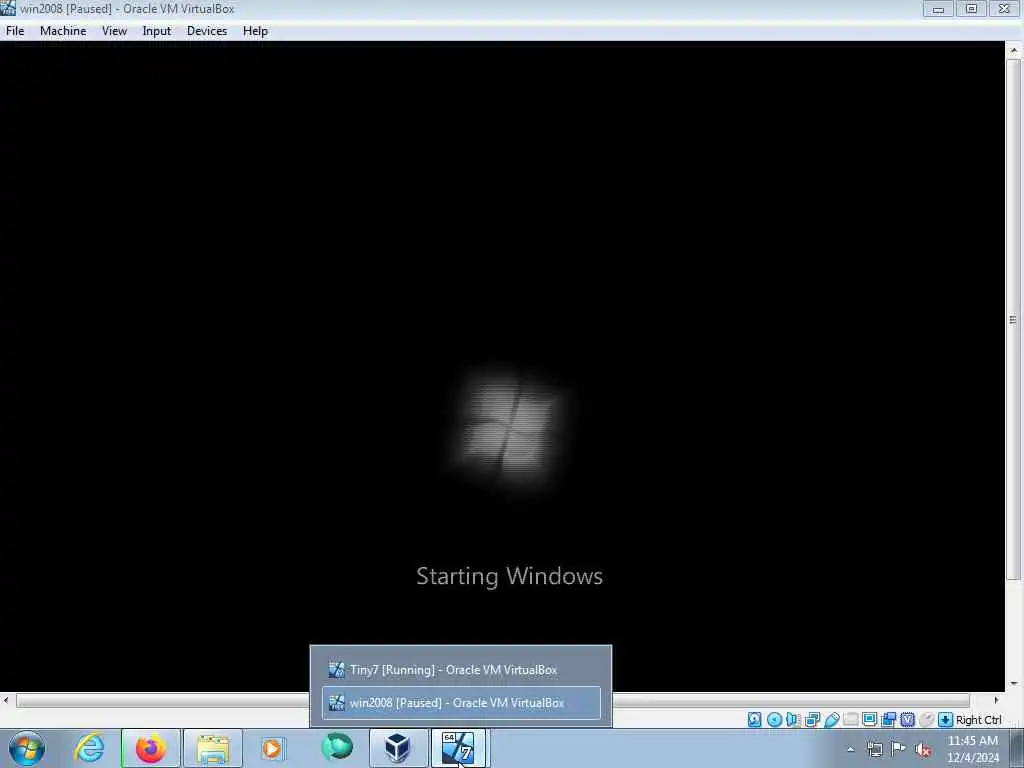Open Firefox from the taskbar
Viewport: 1024px width, 768px height.
151,748
